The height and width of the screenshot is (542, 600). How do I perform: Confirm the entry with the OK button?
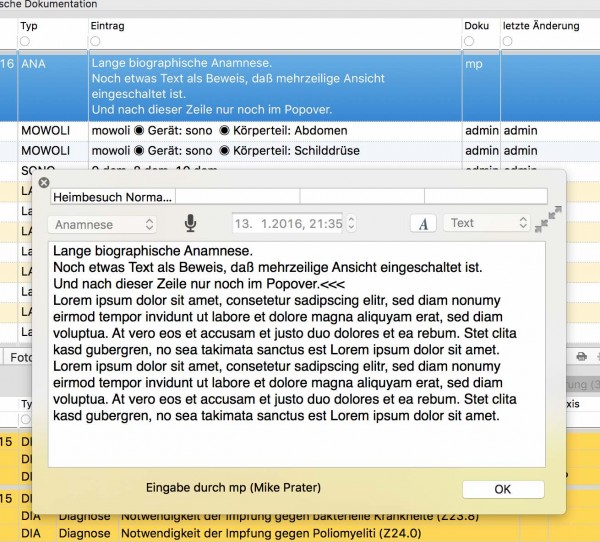click(503, 489)
